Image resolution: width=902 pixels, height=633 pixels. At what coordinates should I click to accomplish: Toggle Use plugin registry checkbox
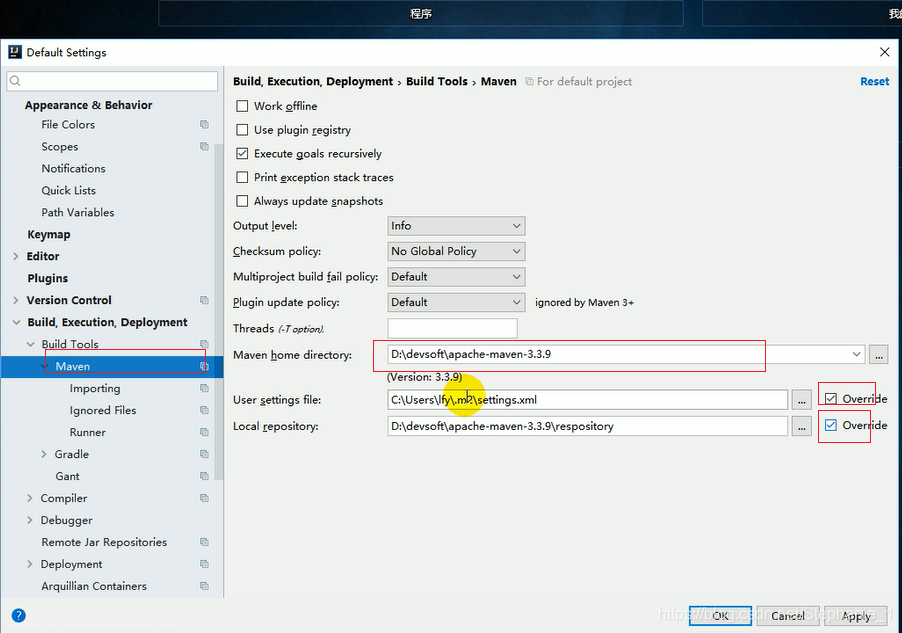[x=242, y=130]
